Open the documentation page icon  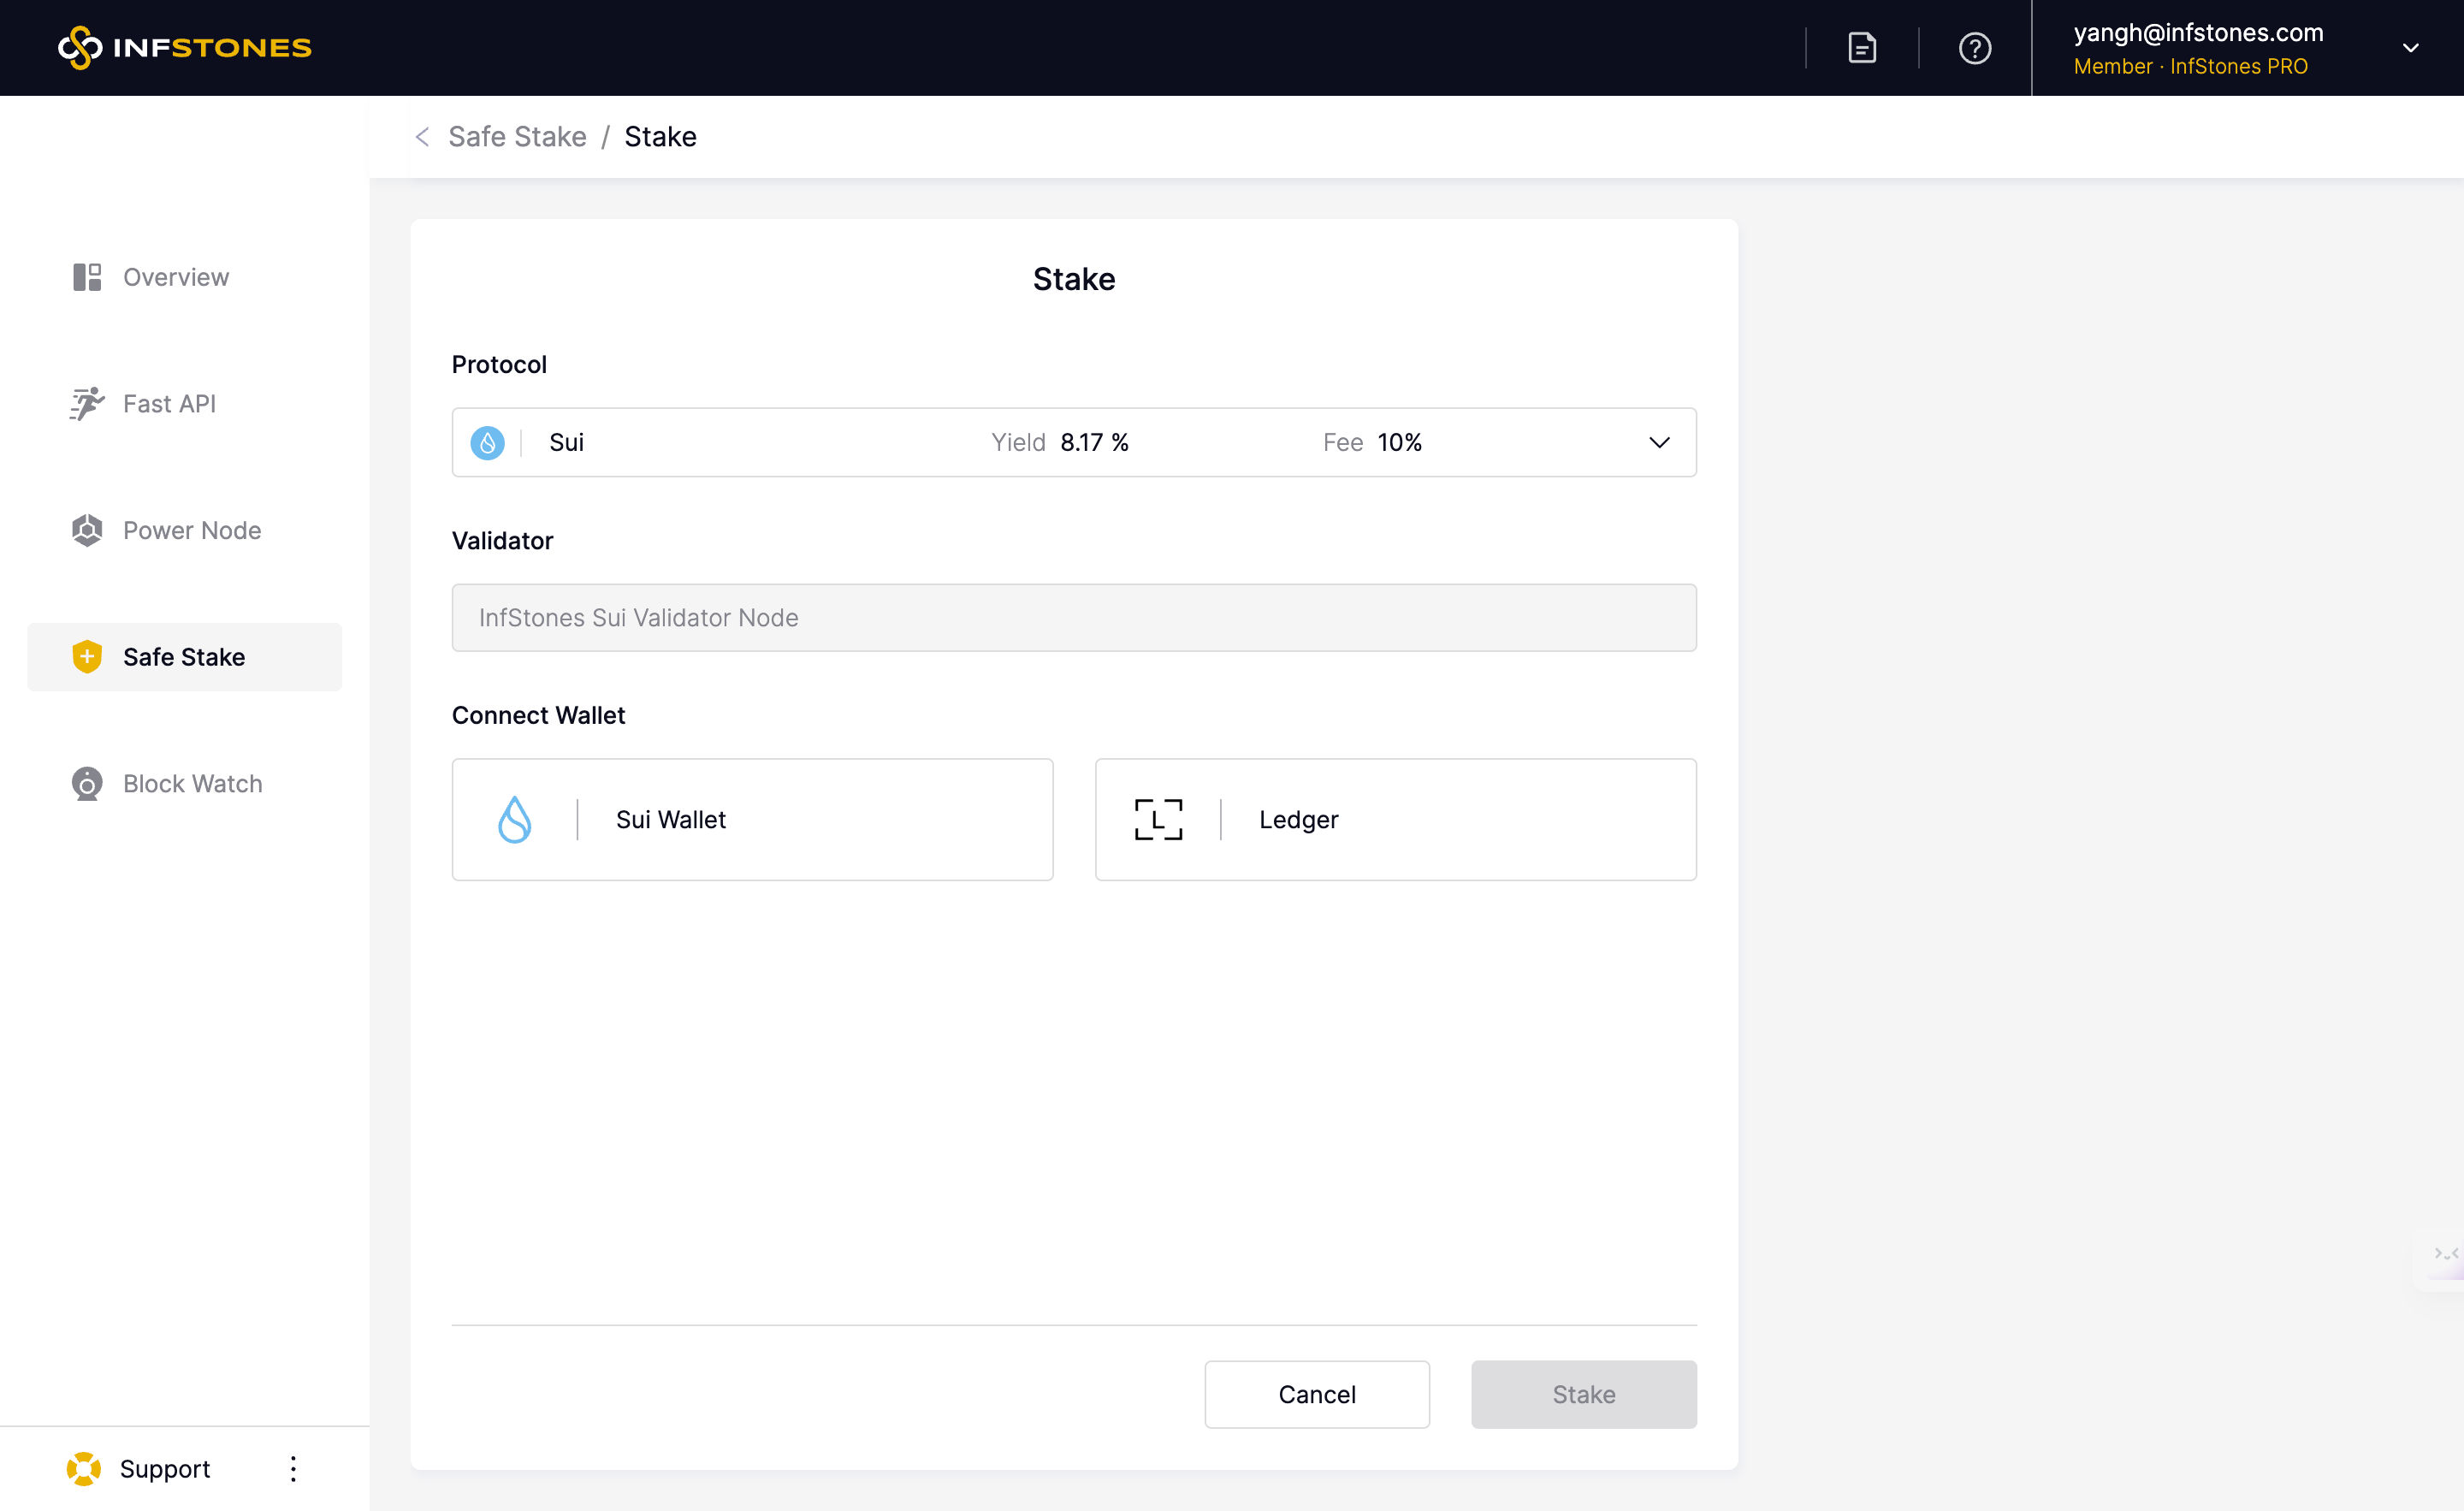1861,47
